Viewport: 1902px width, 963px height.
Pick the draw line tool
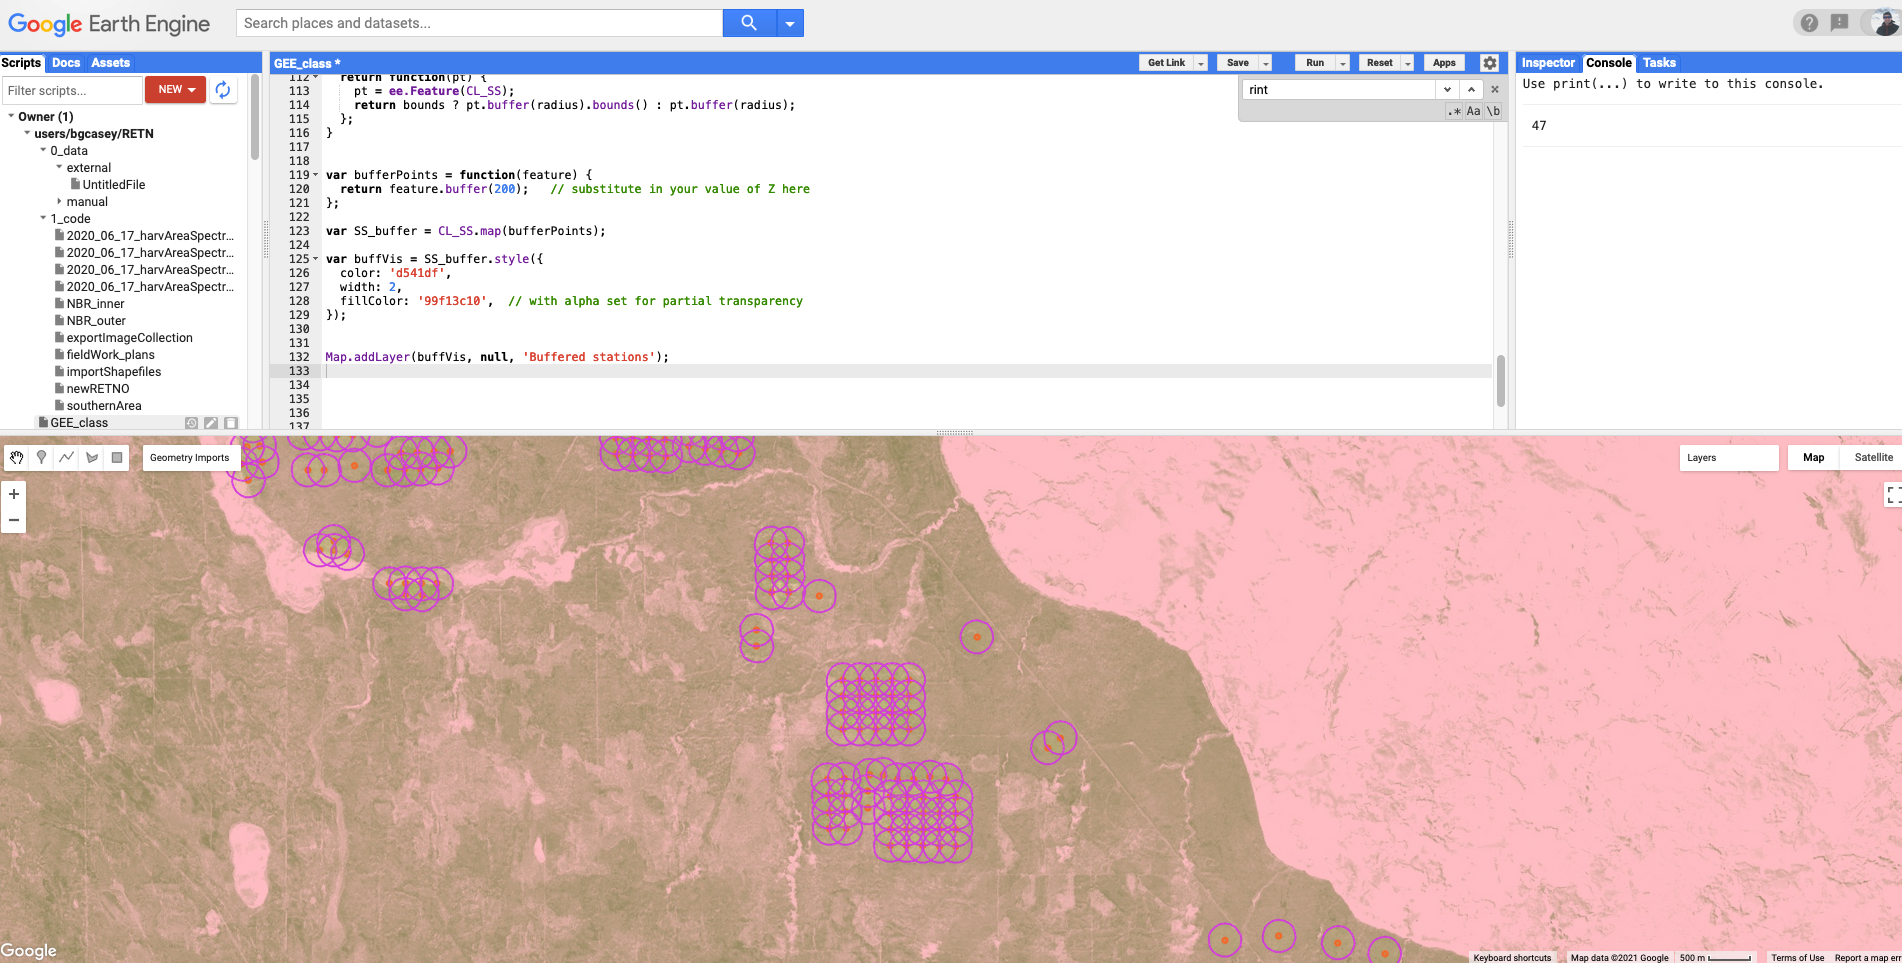click(x=66, y=457)
